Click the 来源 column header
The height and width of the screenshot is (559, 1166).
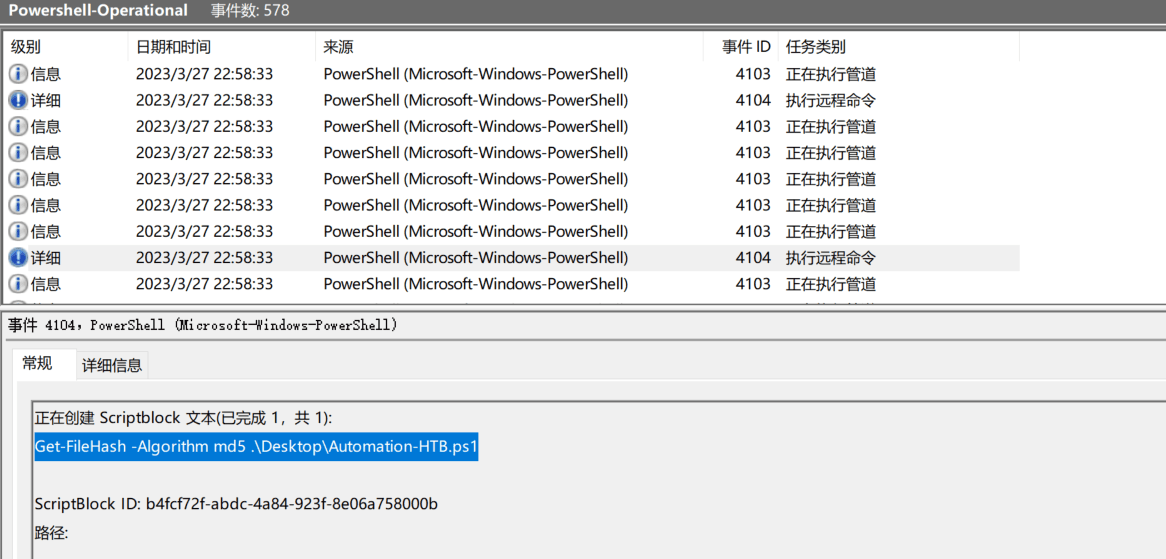click(x=338, y=47)
